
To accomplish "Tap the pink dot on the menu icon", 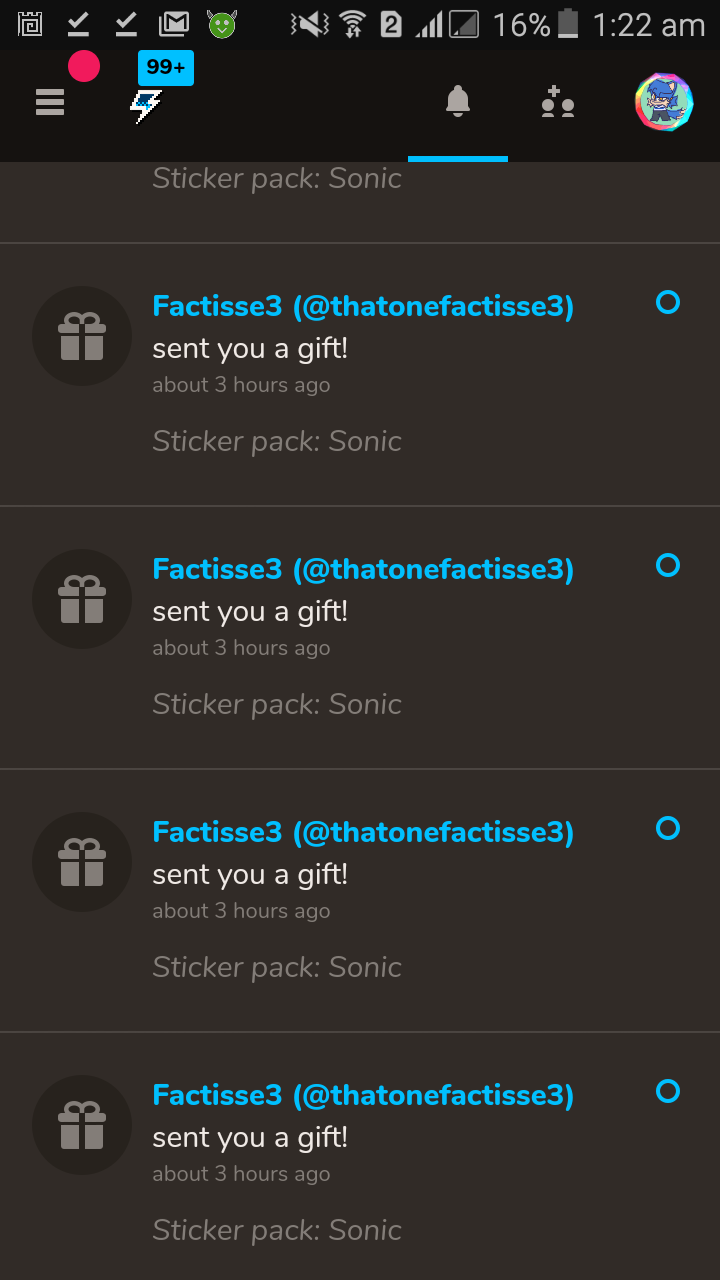I will point(84,67).
